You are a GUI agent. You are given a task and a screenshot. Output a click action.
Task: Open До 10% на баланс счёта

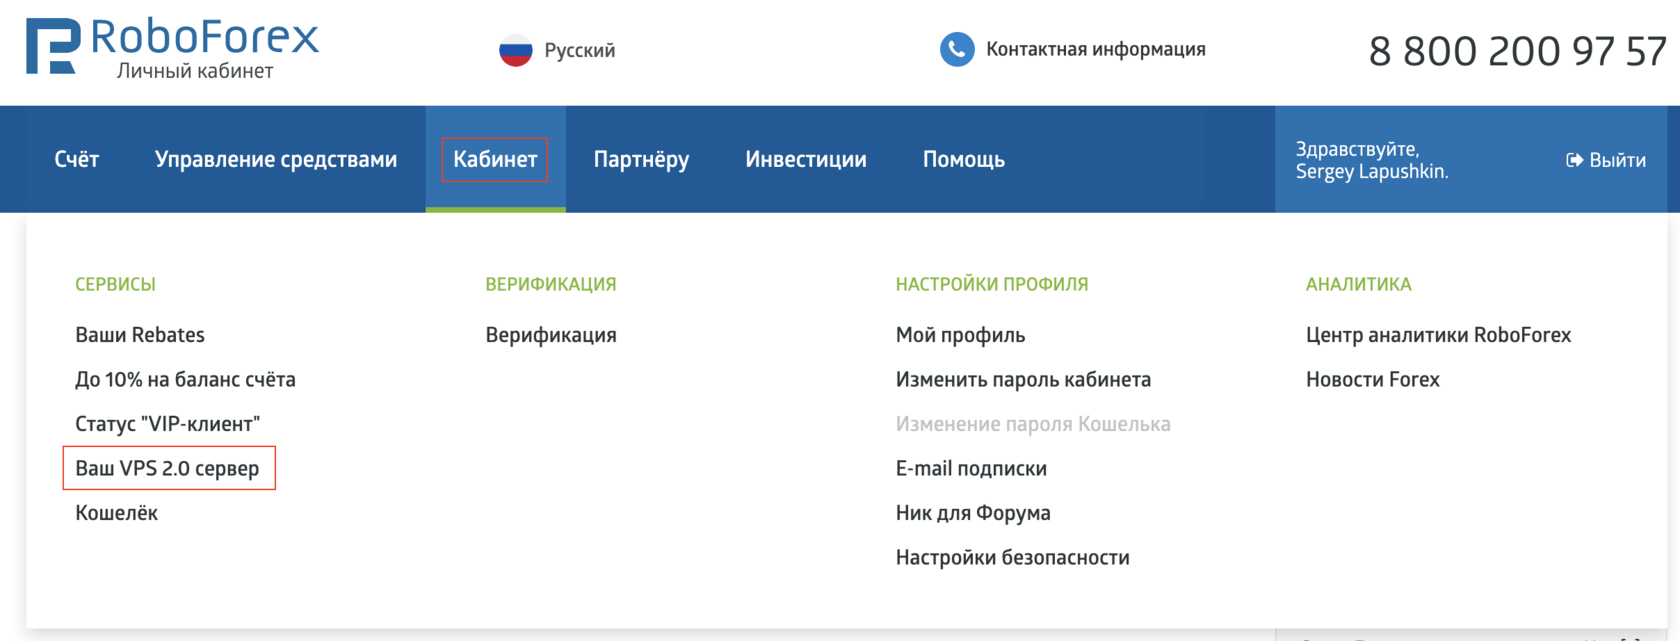tap(186, 380)
